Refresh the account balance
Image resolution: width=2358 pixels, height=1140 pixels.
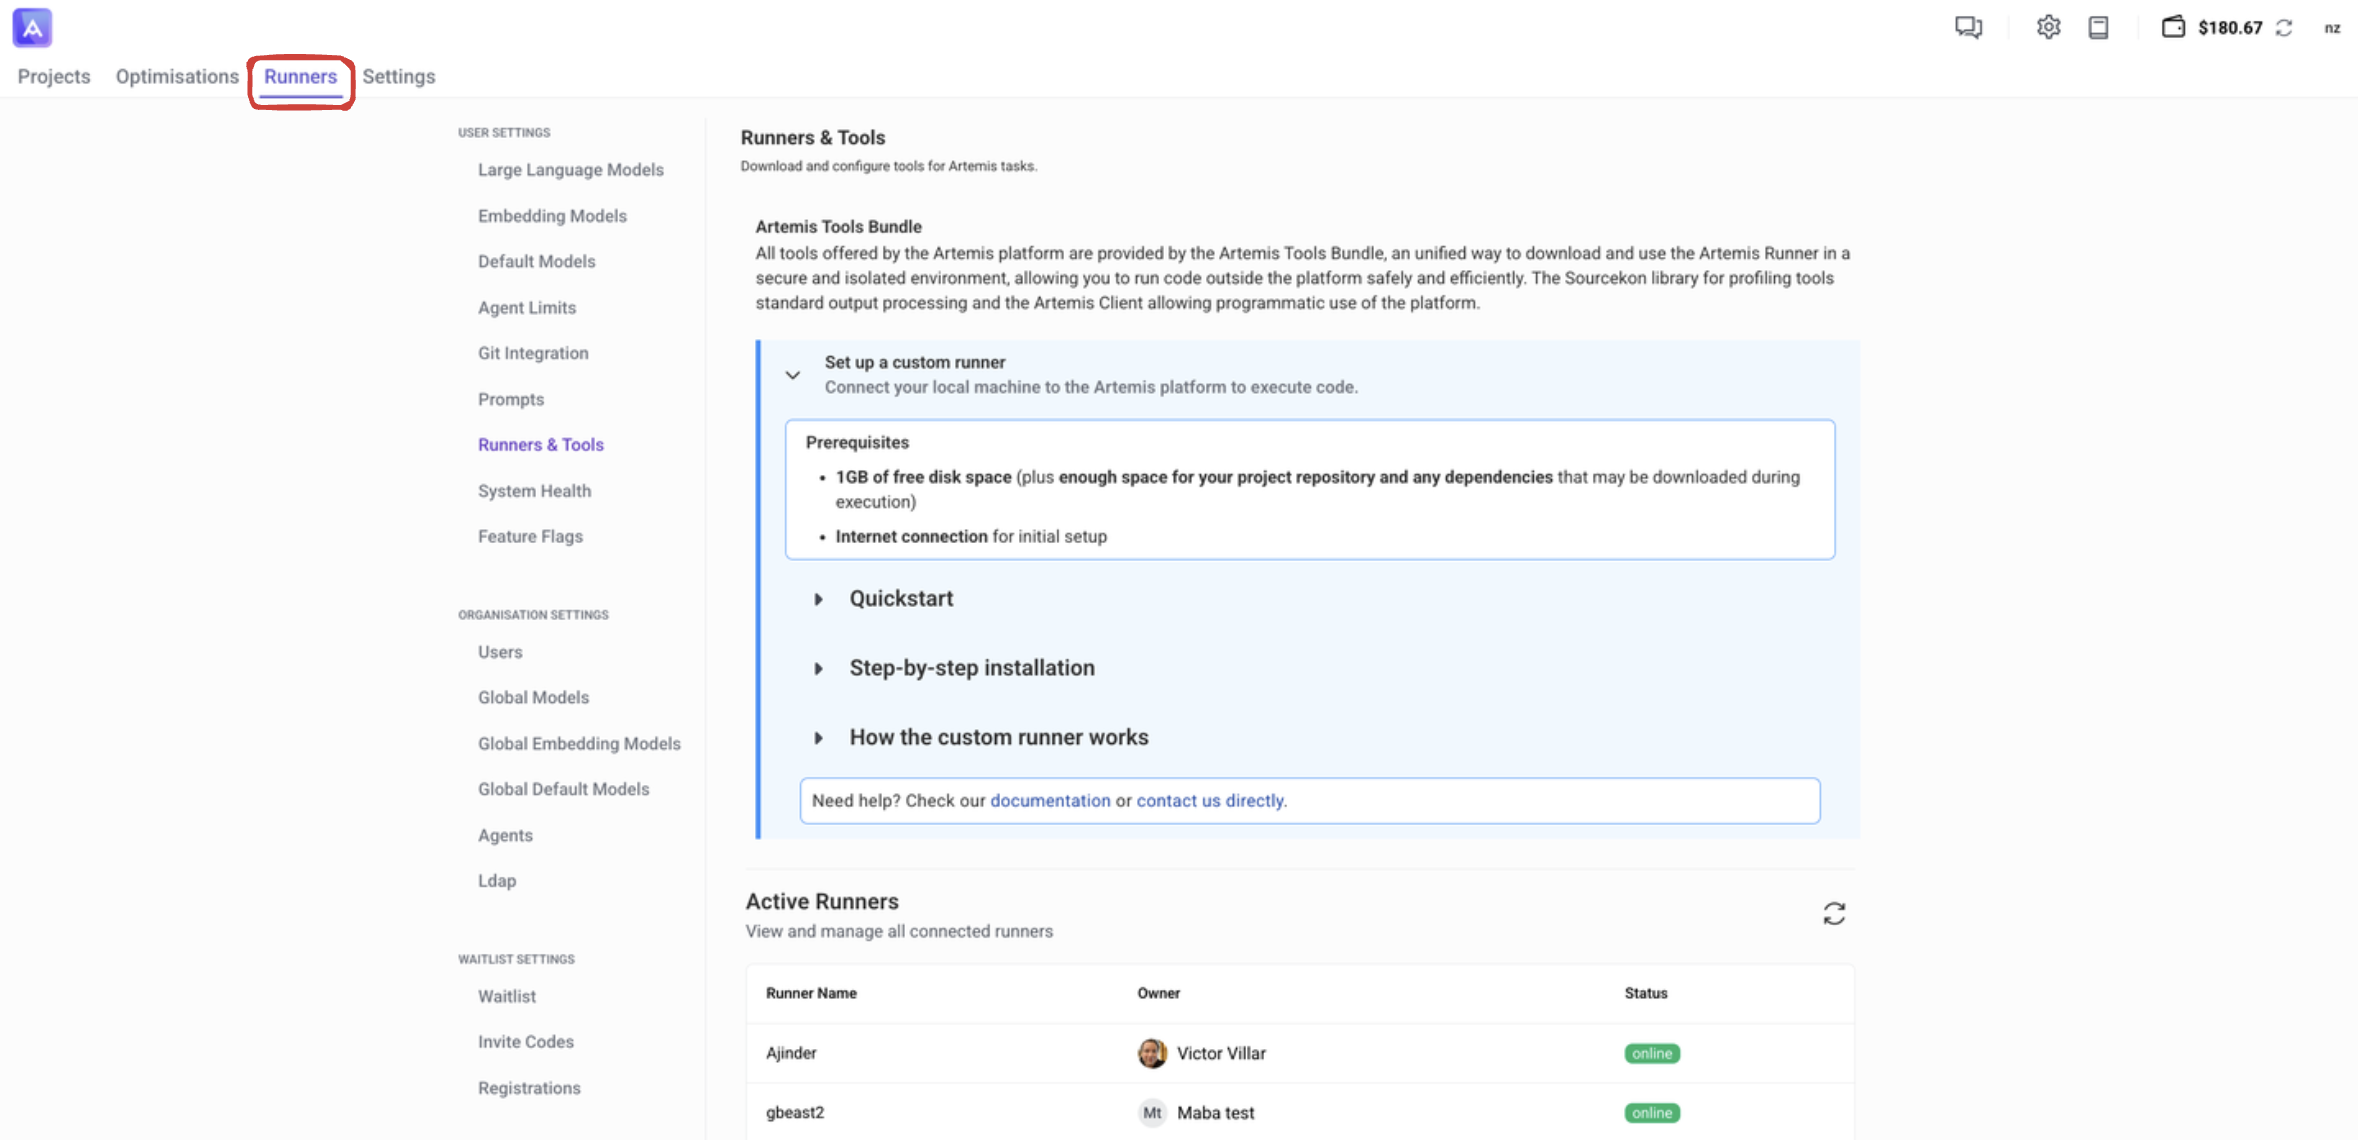coord(2284,28)
